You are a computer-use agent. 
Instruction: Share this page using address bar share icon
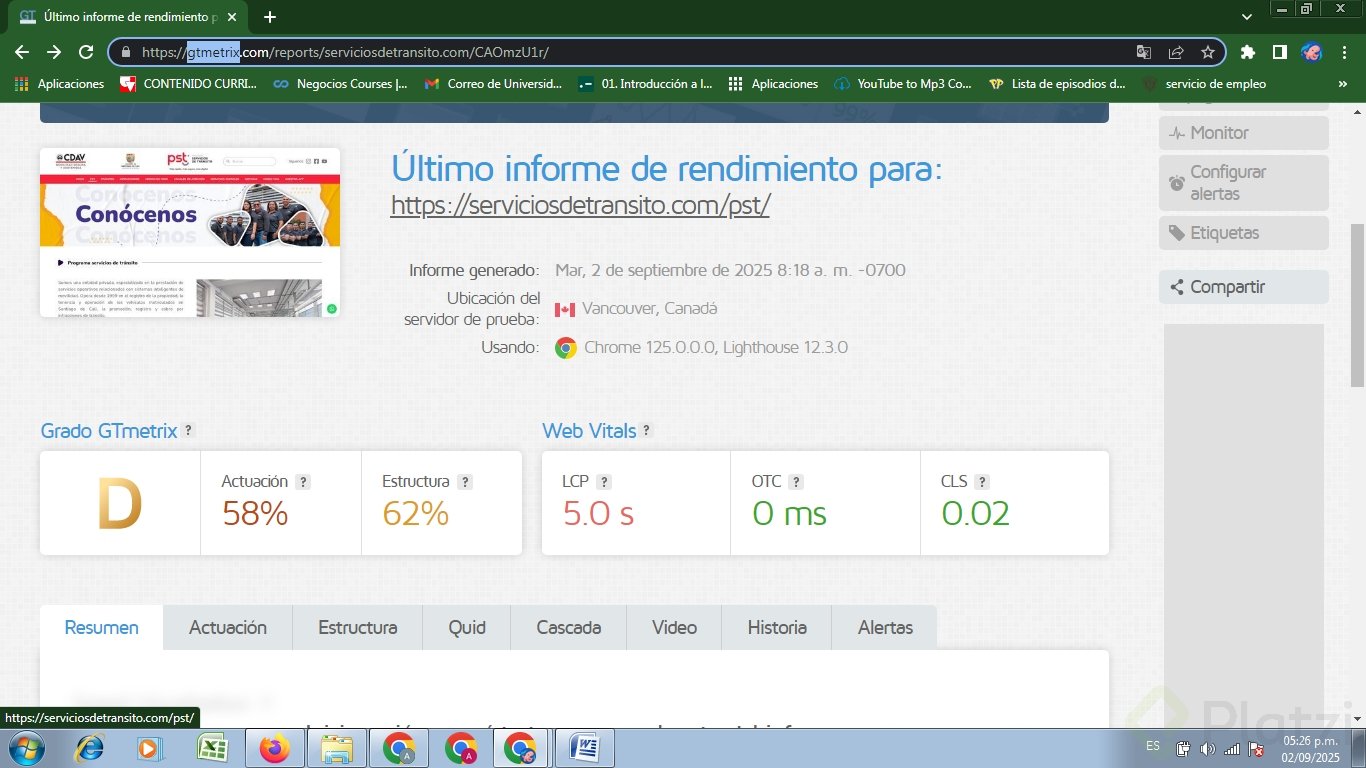(x=1176, y=52)
